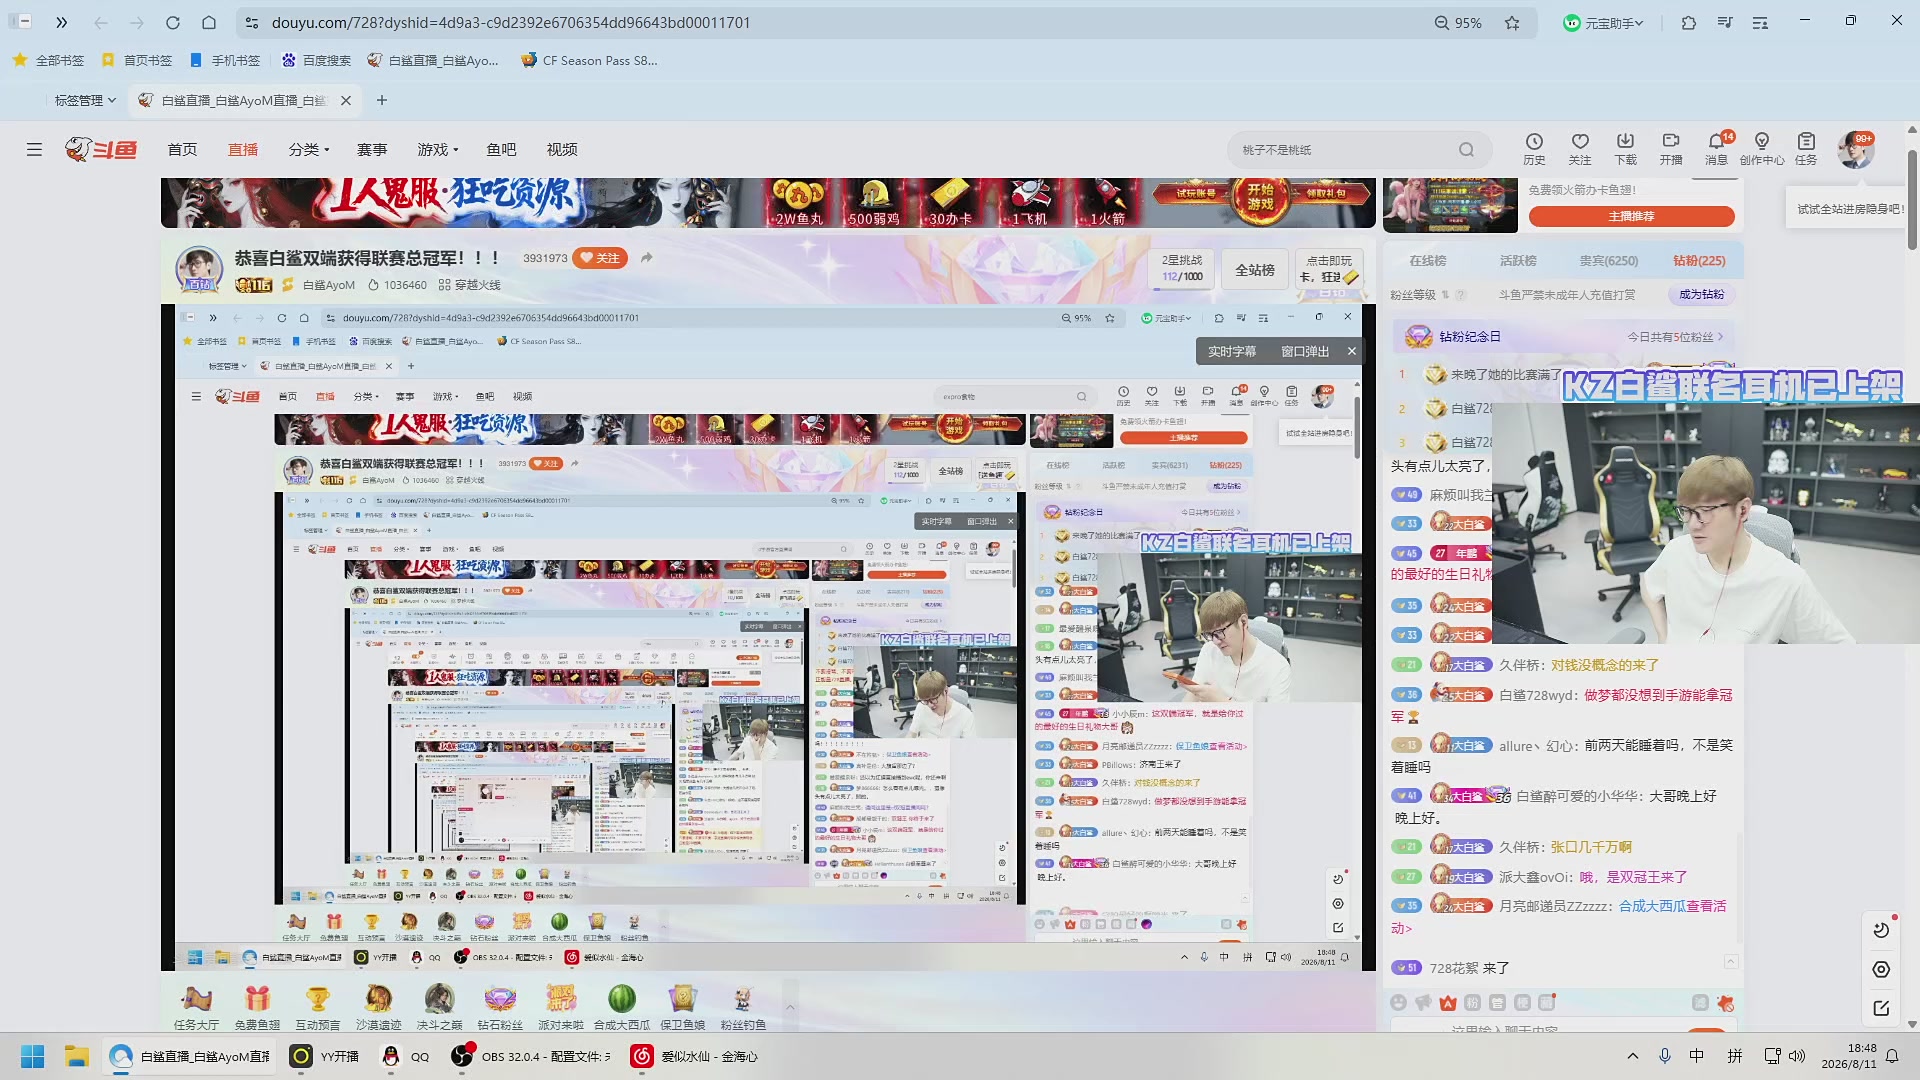1920x1080 pixels.
Task: Open the 穿越火线 game category link
Action: (x=469, y=285)
